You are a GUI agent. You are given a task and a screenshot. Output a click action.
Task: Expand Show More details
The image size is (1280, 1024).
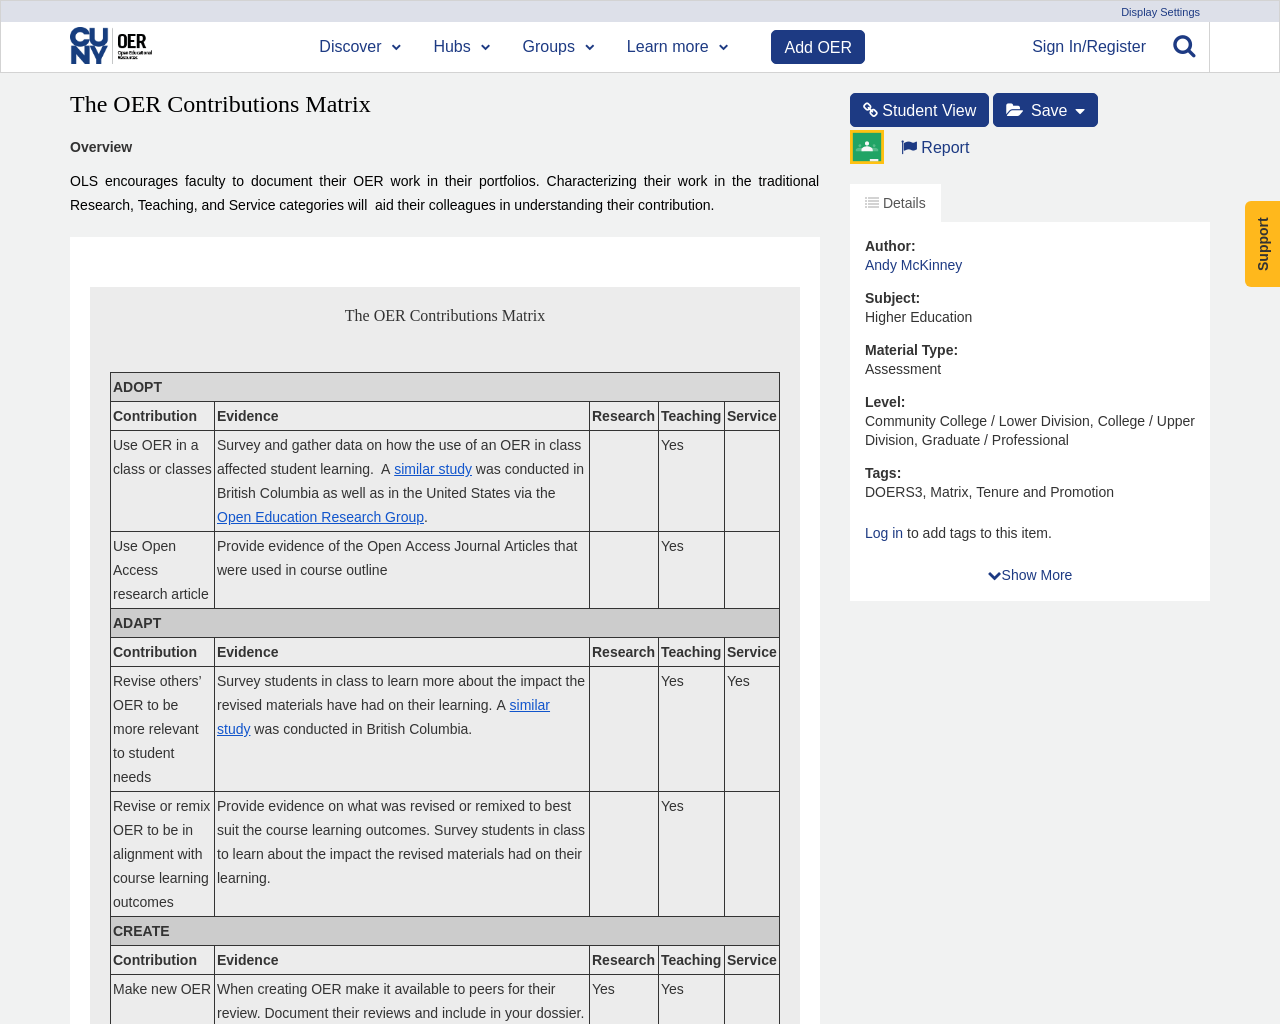1030,574
